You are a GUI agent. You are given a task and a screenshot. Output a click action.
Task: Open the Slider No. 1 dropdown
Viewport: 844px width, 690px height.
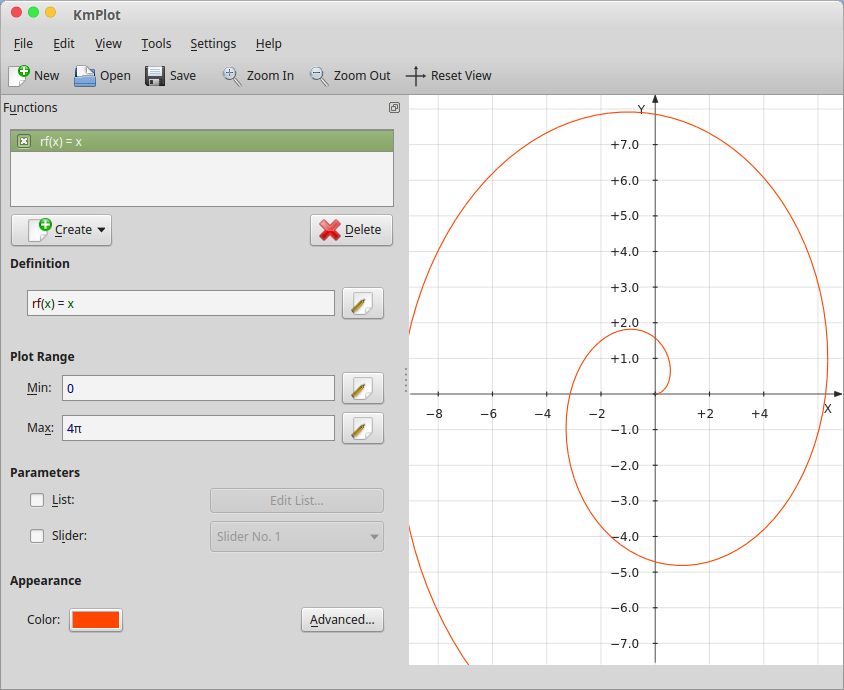point(296,536)
